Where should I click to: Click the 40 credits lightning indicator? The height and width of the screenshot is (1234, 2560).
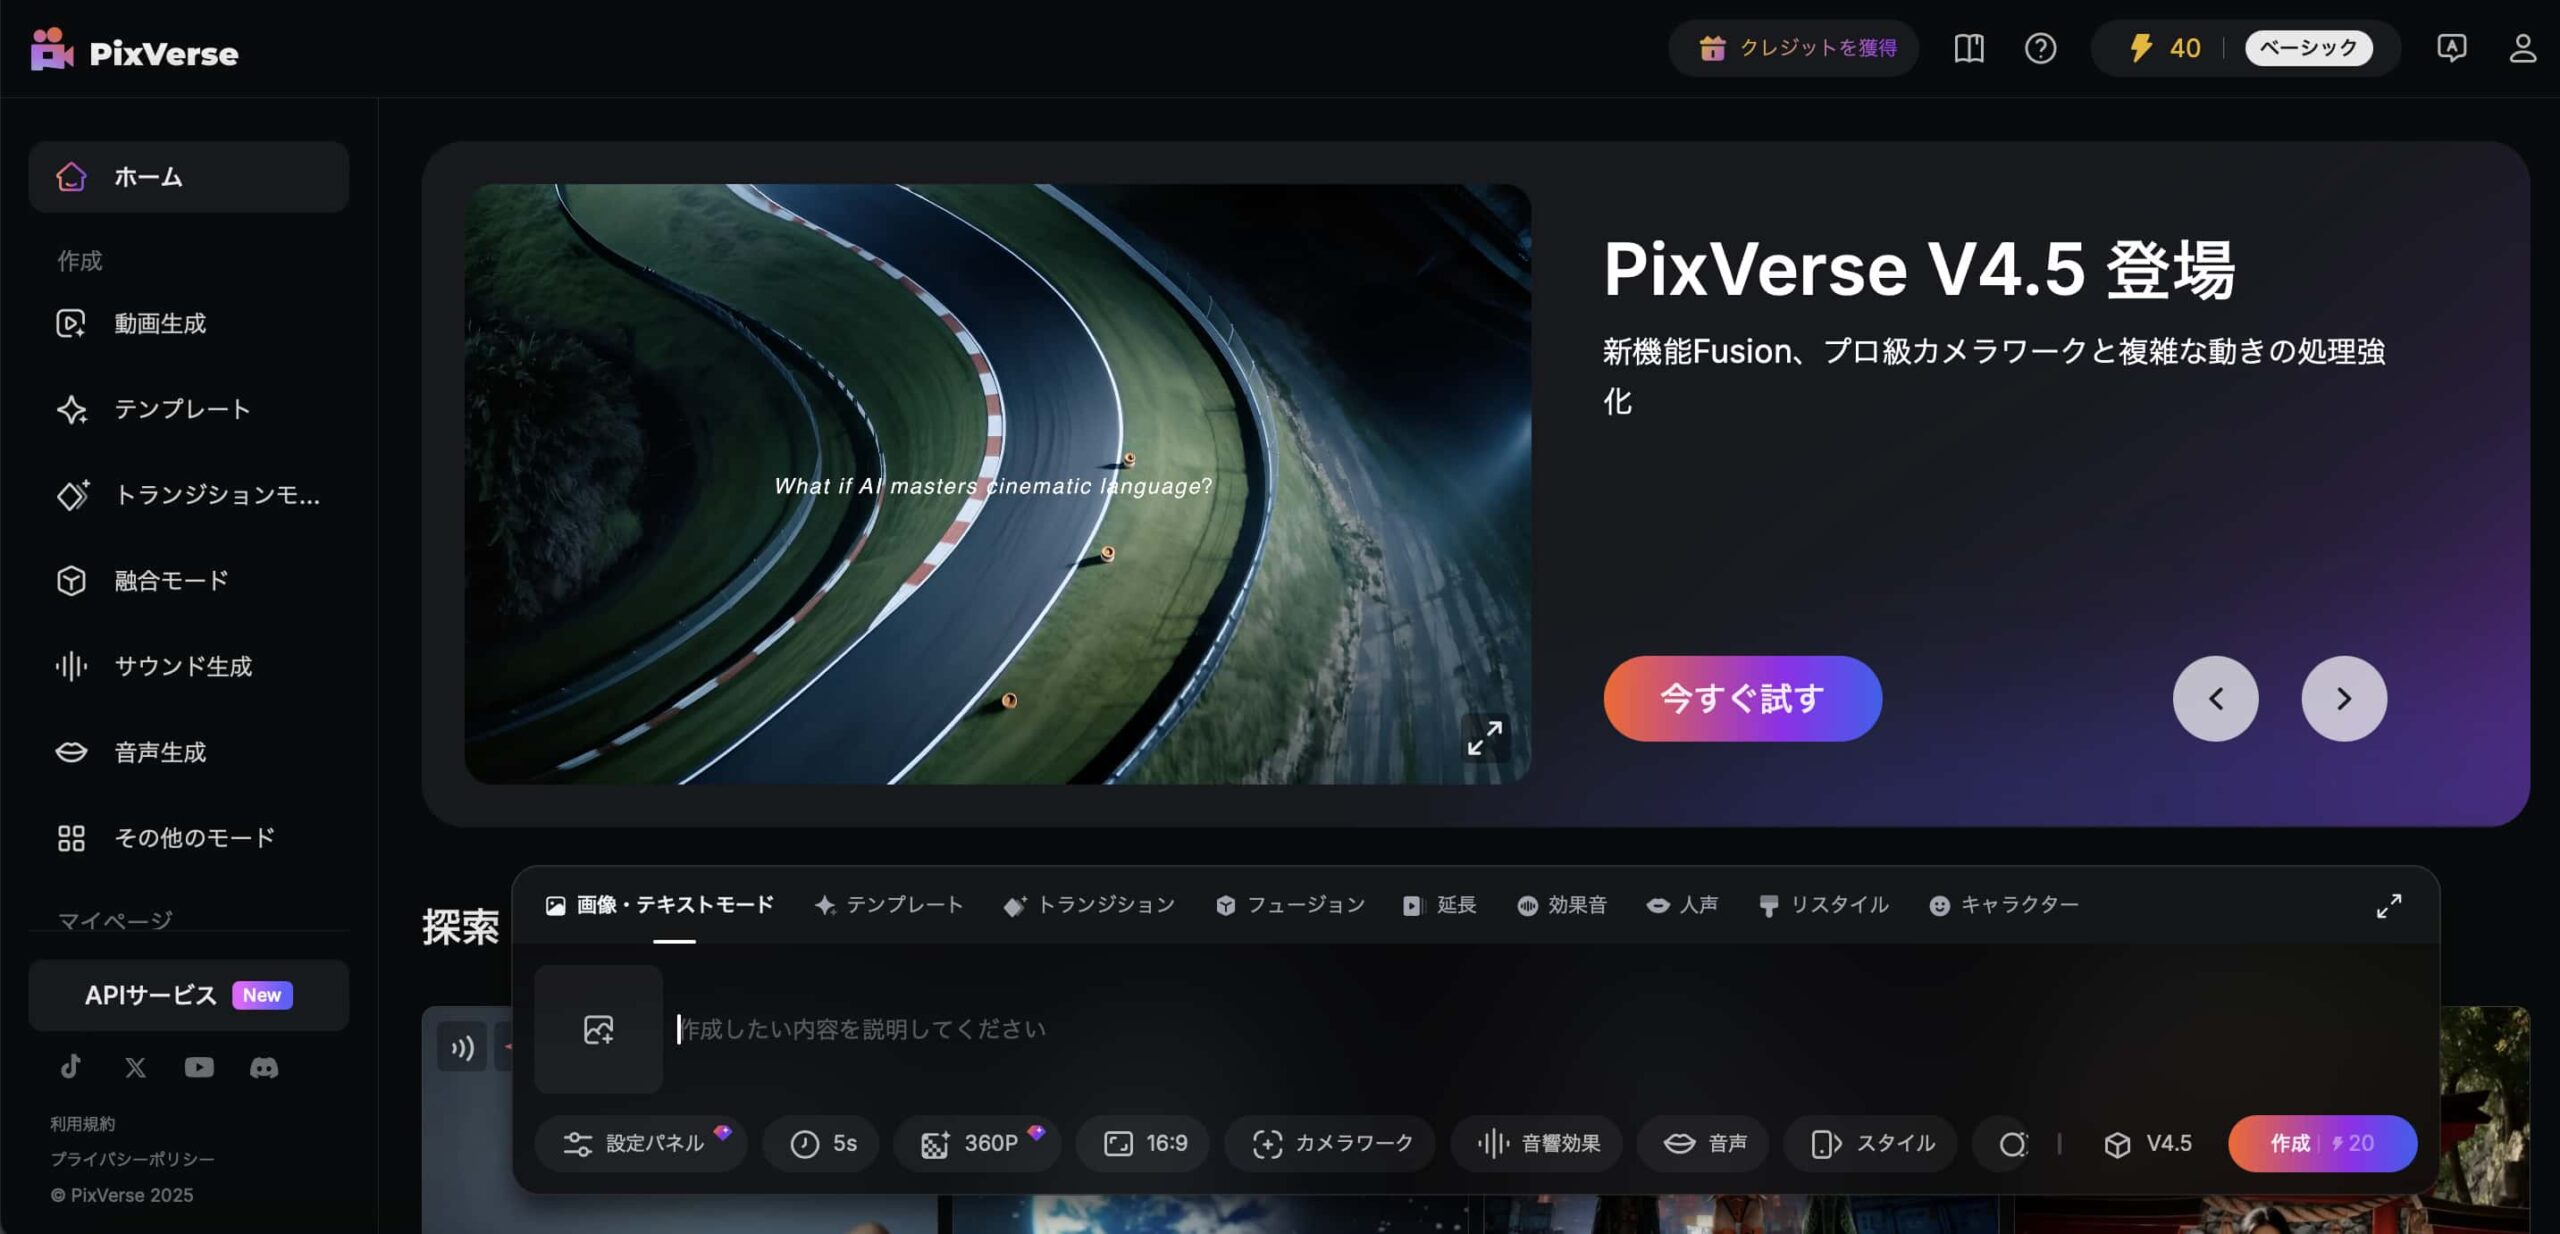[2164, 48]
